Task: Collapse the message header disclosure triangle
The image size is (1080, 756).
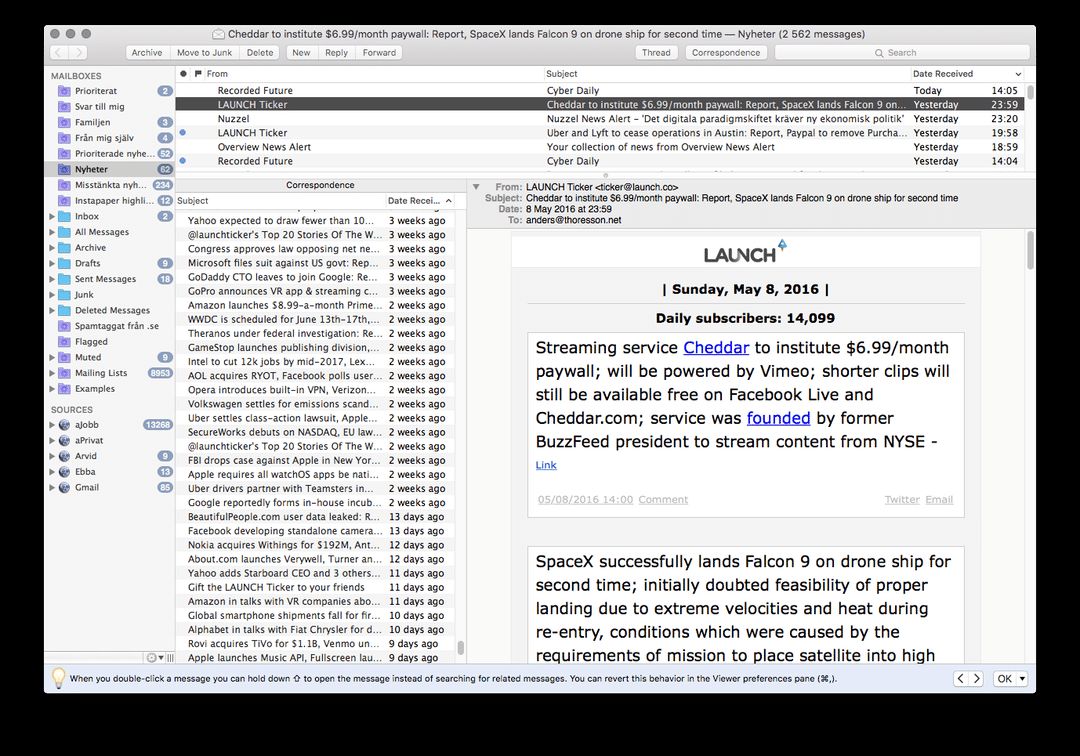Action: (476, 187)
